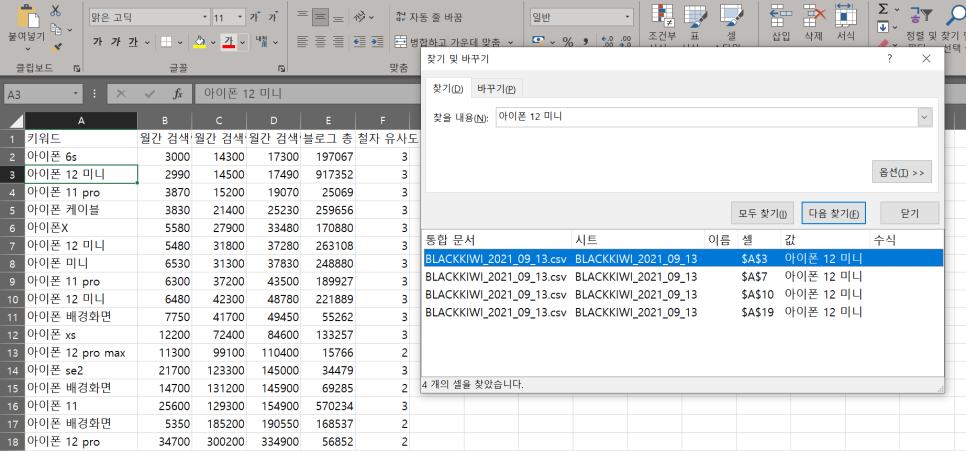This screenshot has height=451, width=966.
Task: Click the formula bar showing 아이폰 12 미니
Action: [x=306, y=94]
